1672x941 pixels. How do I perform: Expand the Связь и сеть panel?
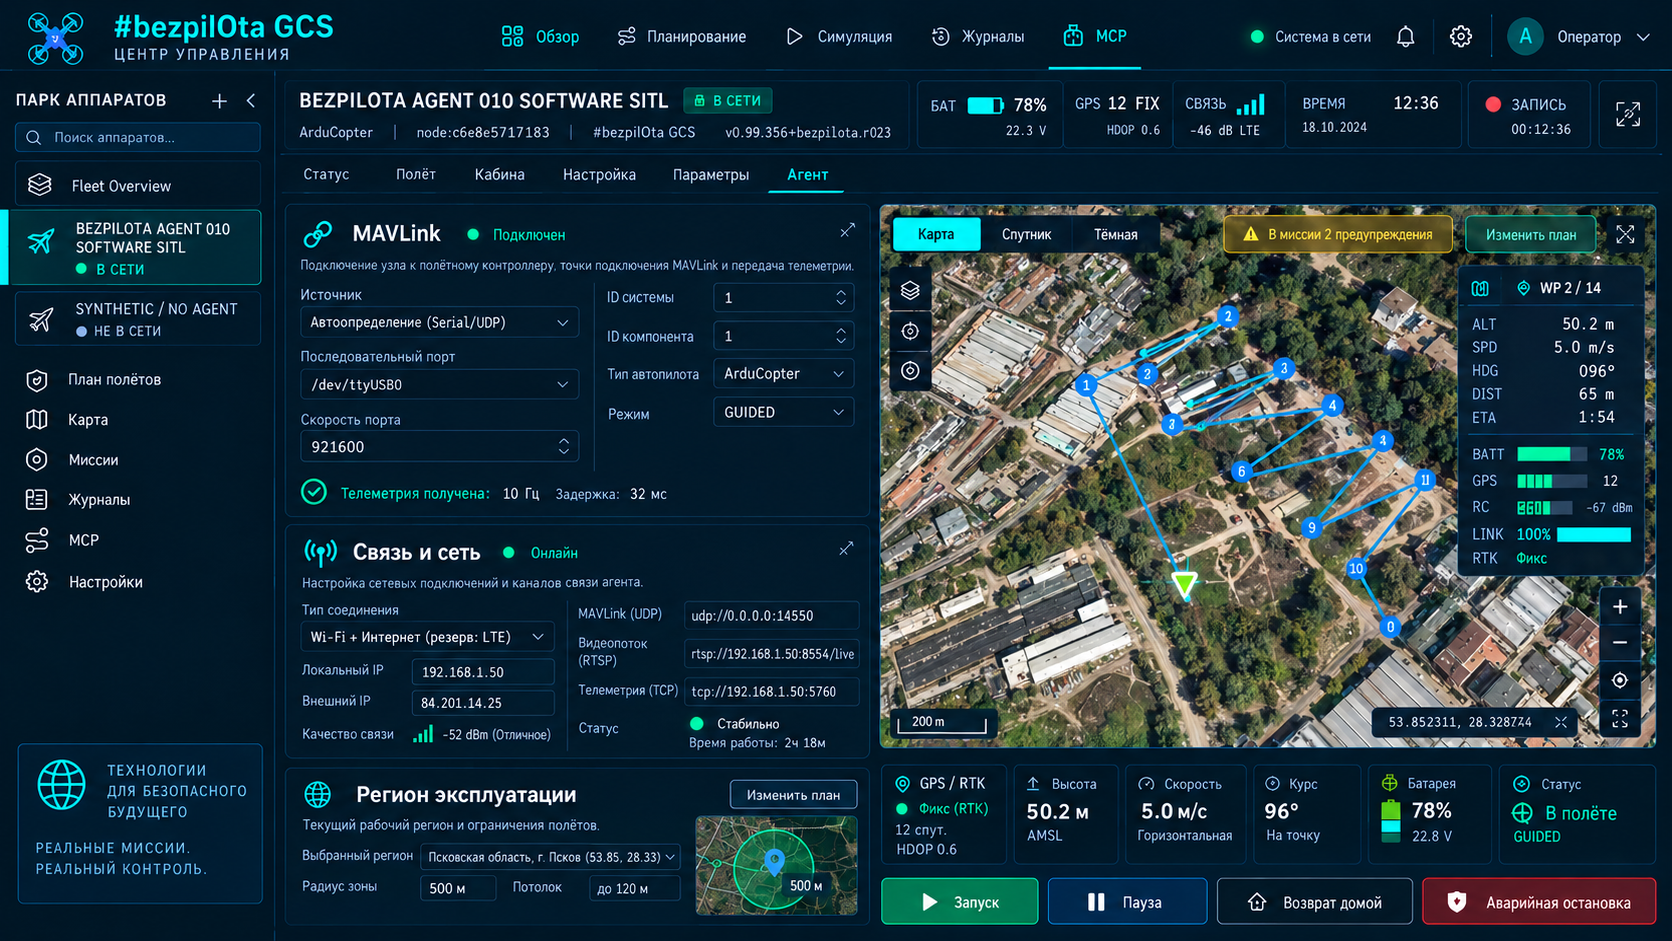(x=846, y=549)
